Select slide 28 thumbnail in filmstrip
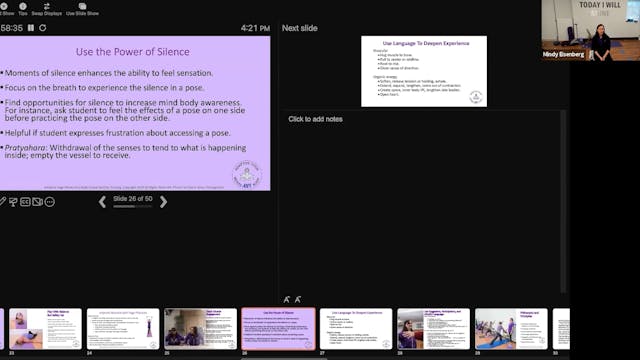The image size is (640, 360). (433, 329)
